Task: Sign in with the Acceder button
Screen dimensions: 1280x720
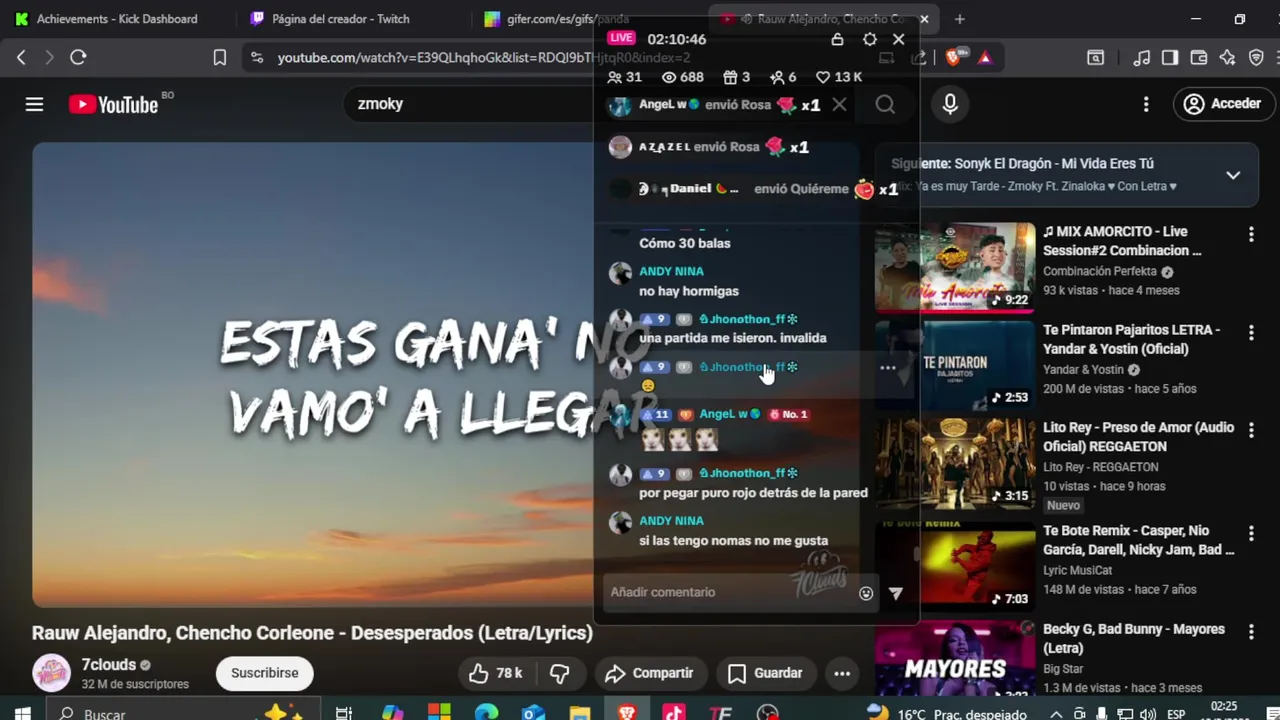Action: [x=1223, y=104]
